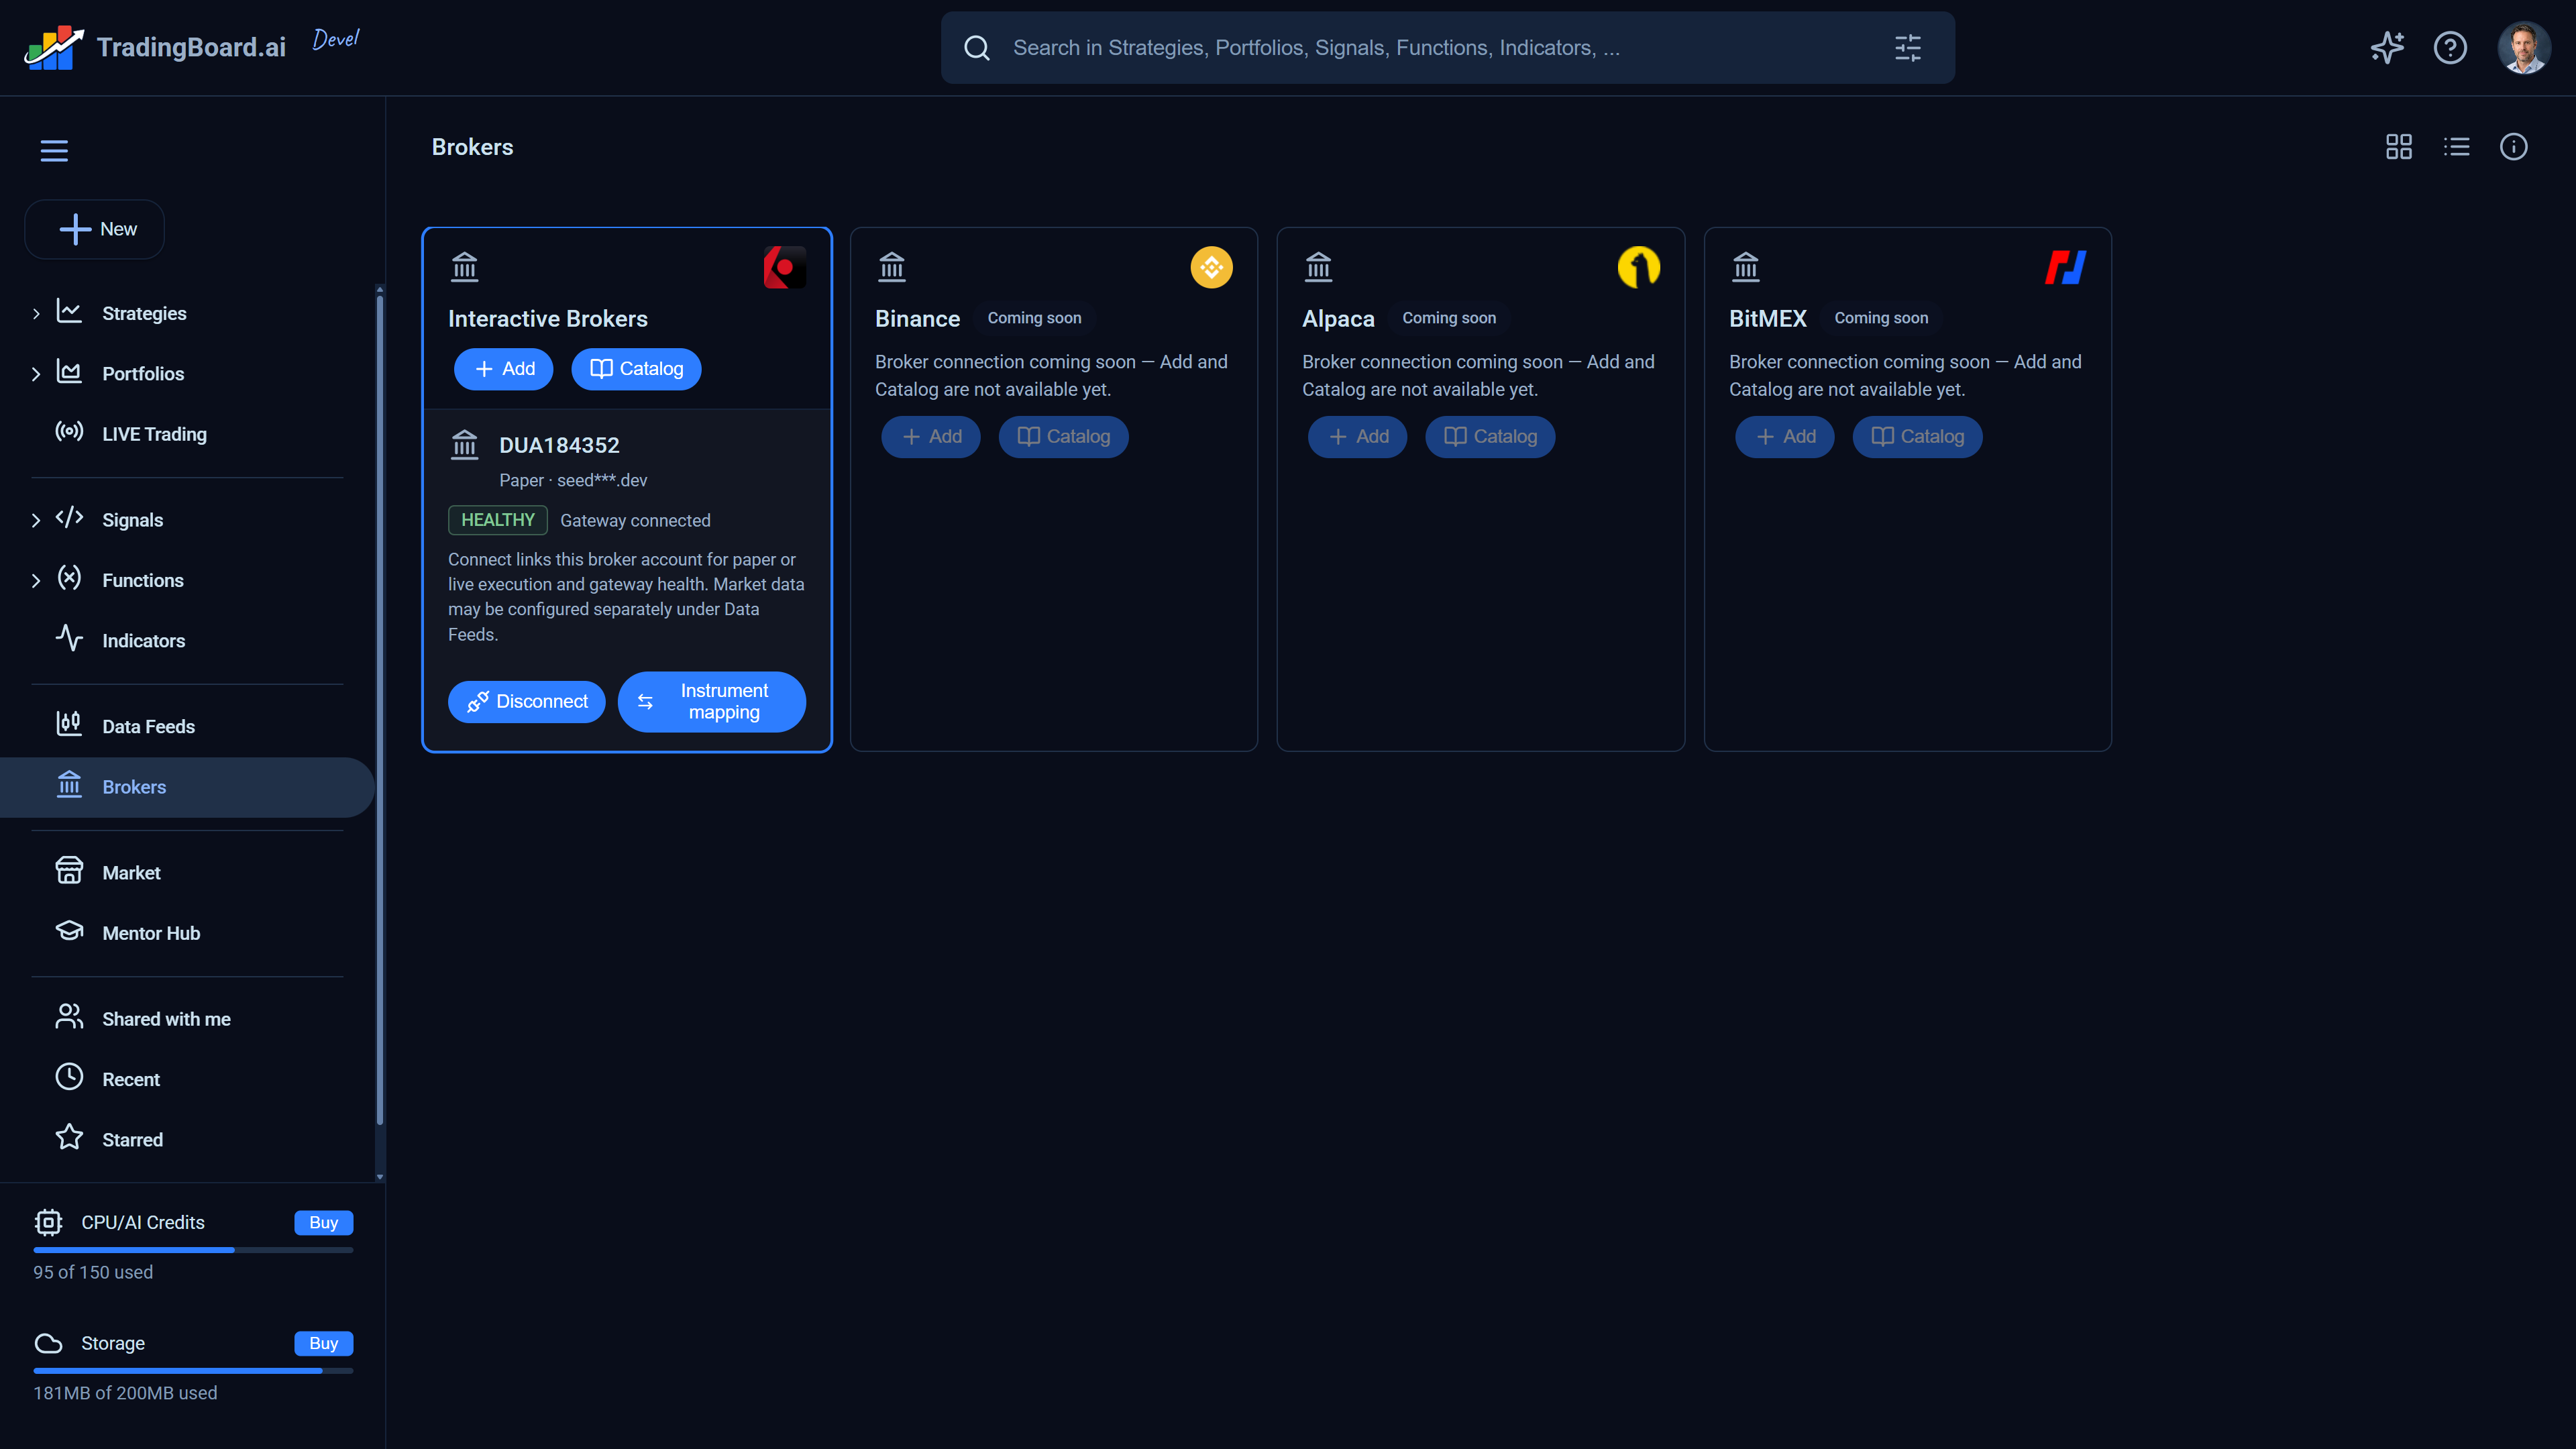Click the Brokers bank icon in sidebar
The image size is (2576, 1449).
pos(69,785)
